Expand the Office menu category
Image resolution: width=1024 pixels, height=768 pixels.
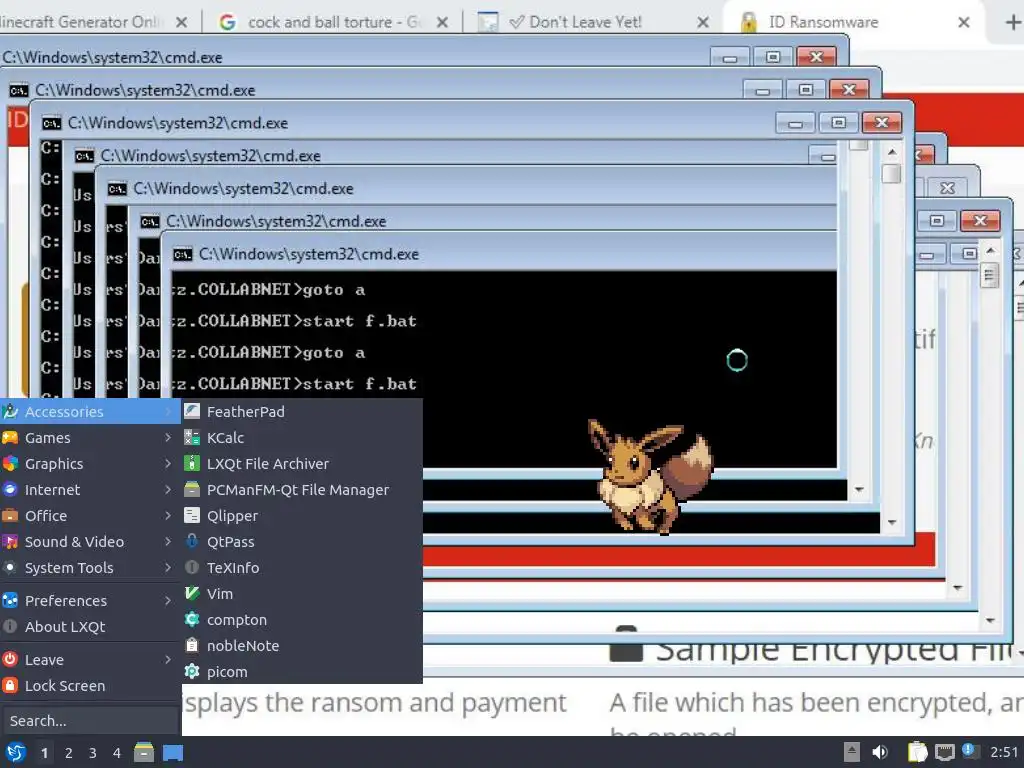(90, 516)
